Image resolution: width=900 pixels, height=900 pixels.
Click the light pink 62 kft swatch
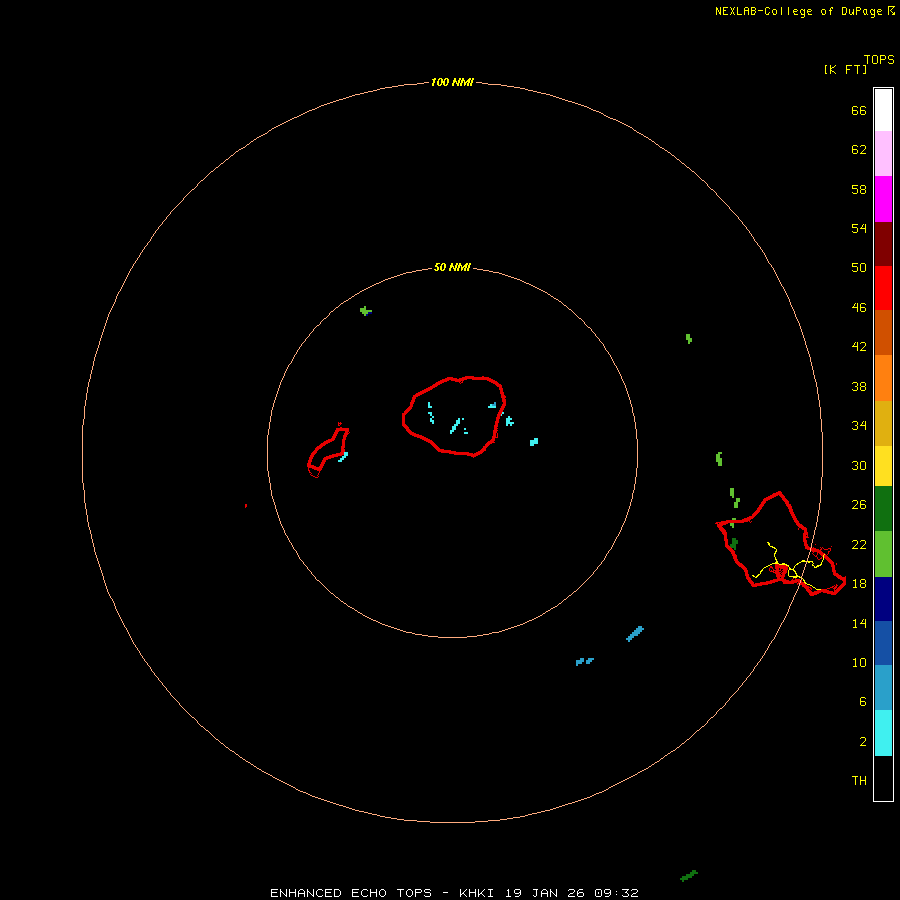pos(883,153)
